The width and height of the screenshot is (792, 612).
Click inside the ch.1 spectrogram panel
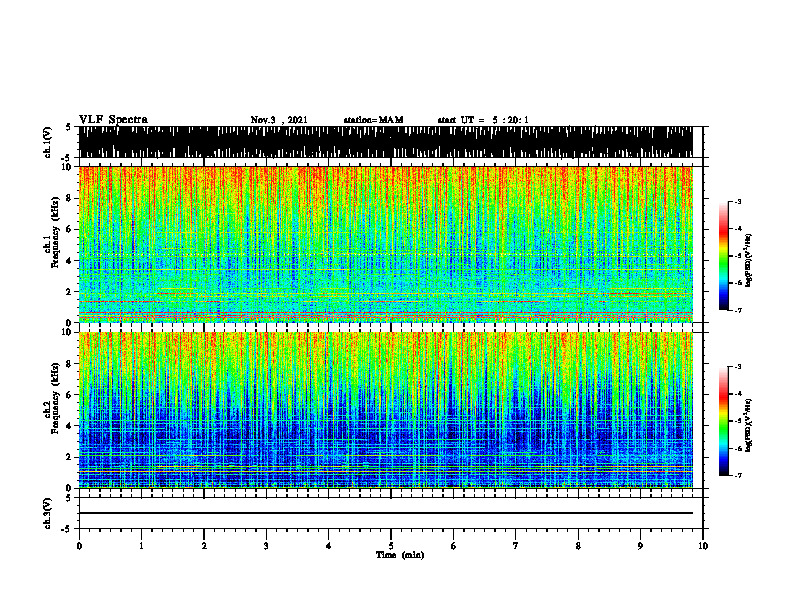pyautogui.click(x=385, y=244)
